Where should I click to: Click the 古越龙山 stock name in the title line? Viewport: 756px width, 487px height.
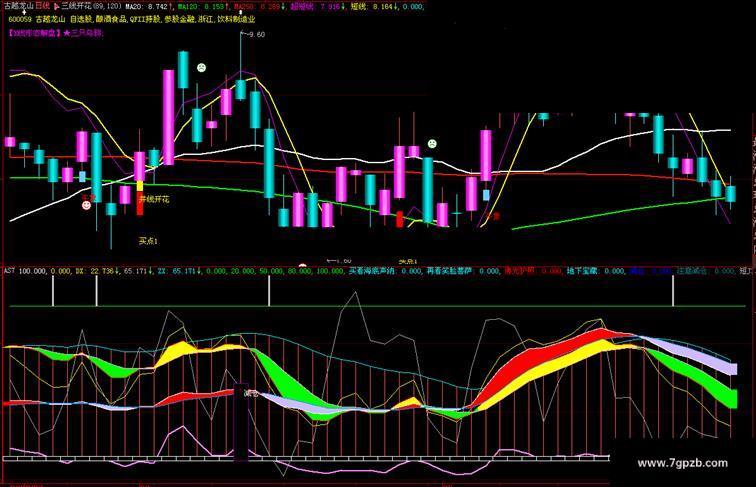click(x=19, y=6)
